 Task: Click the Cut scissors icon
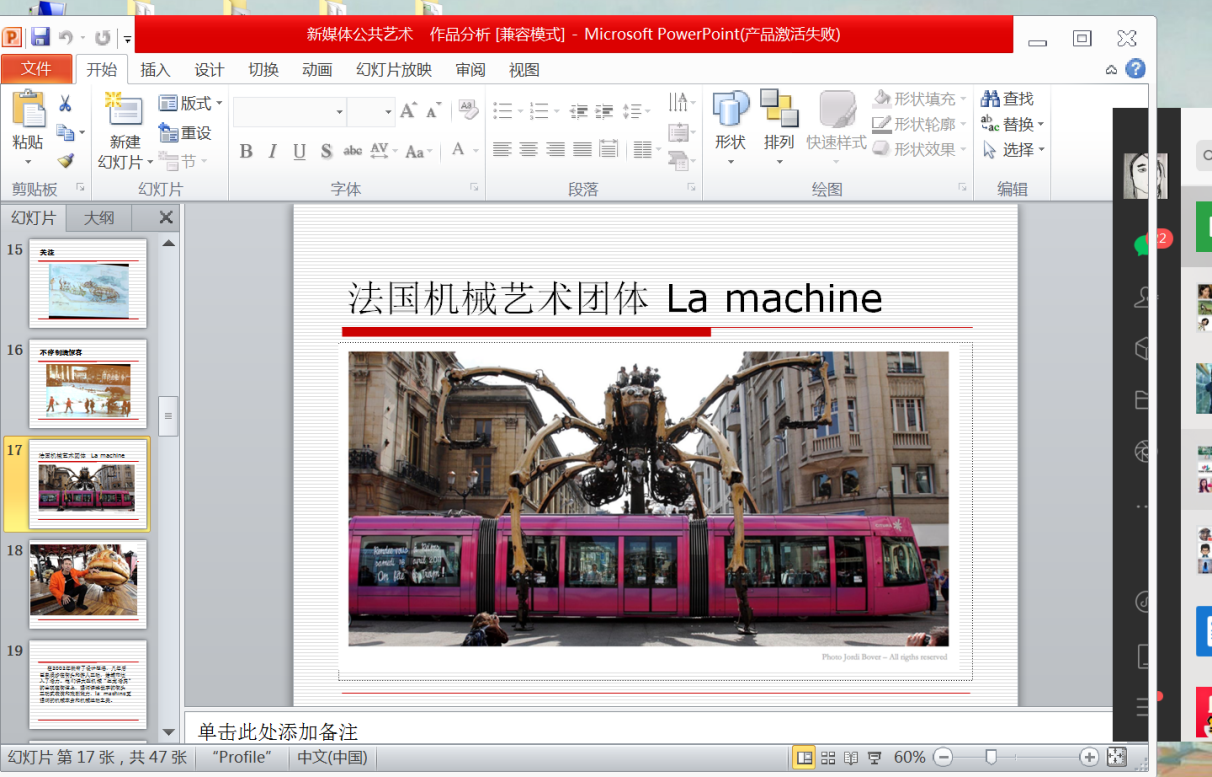[65, 103]
